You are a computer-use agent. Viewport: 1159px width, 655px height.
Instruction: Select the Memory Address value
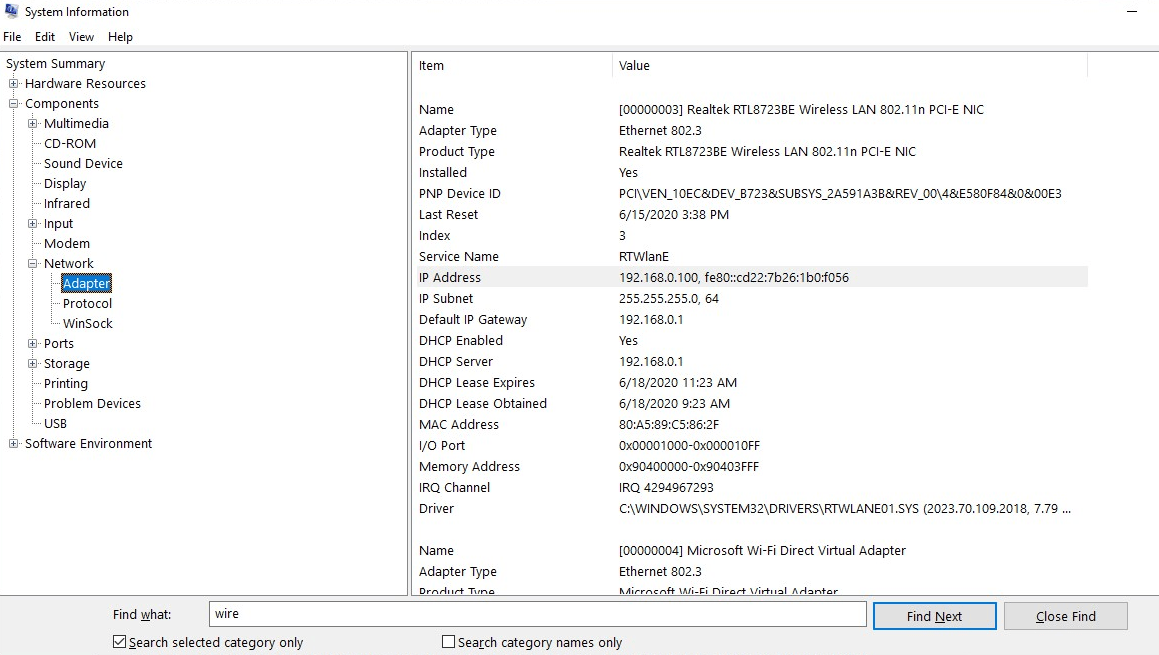pyautogui.click(x=689, y=466)
